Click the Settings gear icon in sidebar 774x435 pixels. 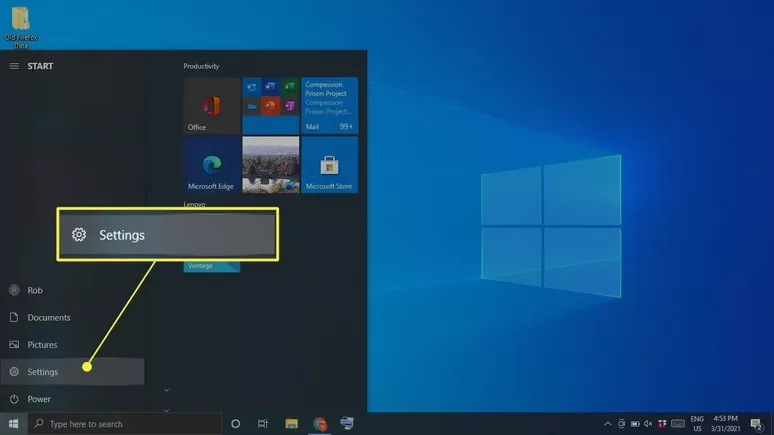[x=14, y=372]
